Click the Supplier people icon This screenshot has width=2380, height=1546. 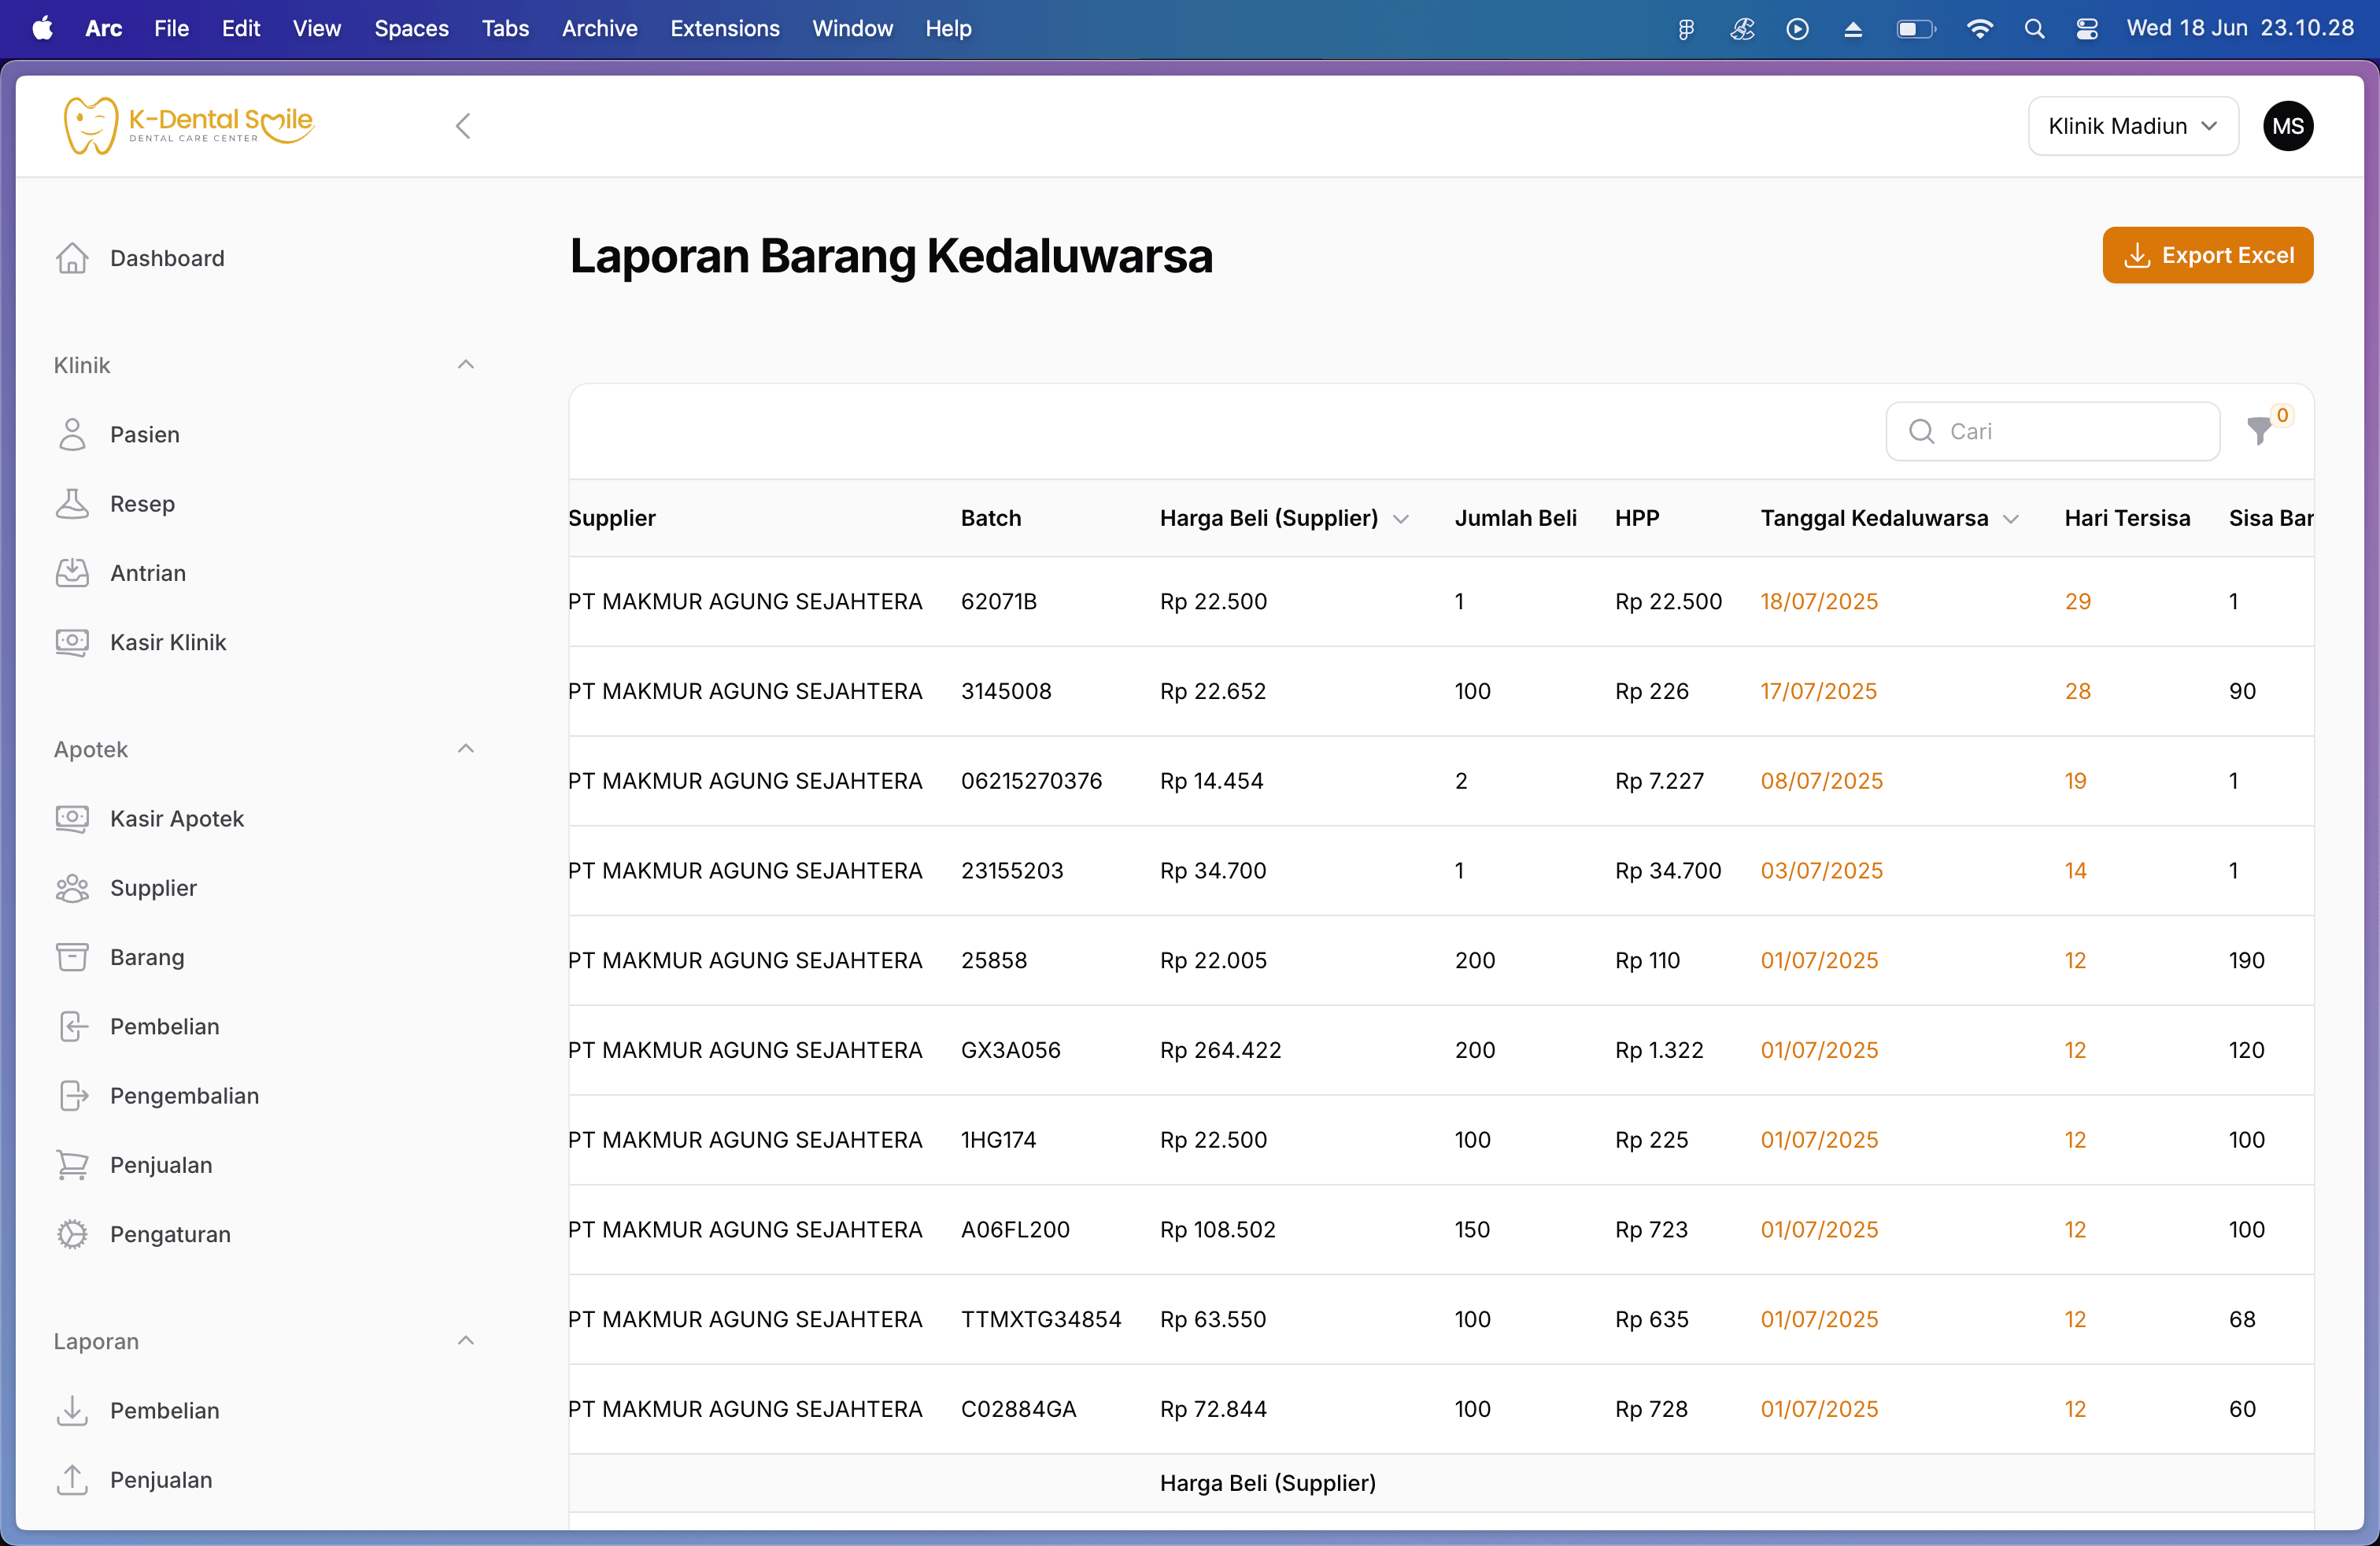(72, 888)
